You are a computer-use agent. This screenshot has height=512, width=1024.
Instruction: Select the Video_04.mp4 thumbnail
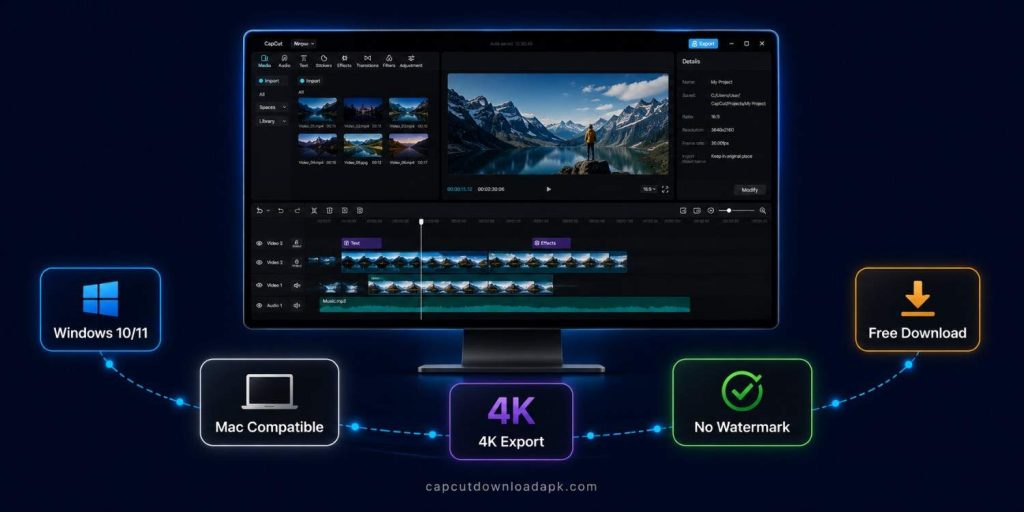[x=317, y=145]
